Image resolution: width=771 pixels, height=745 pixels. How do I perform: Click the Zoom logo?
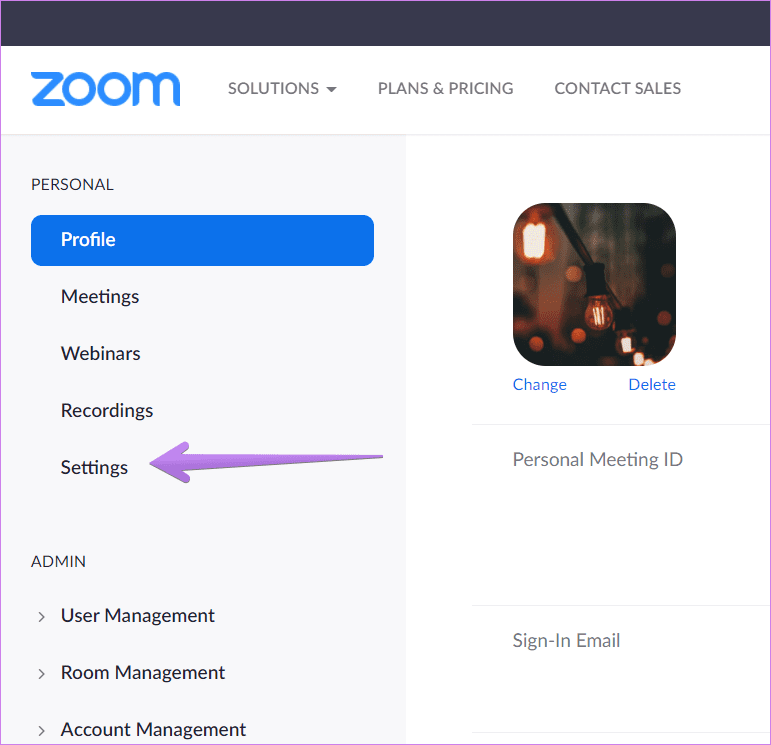click(105, 89)
